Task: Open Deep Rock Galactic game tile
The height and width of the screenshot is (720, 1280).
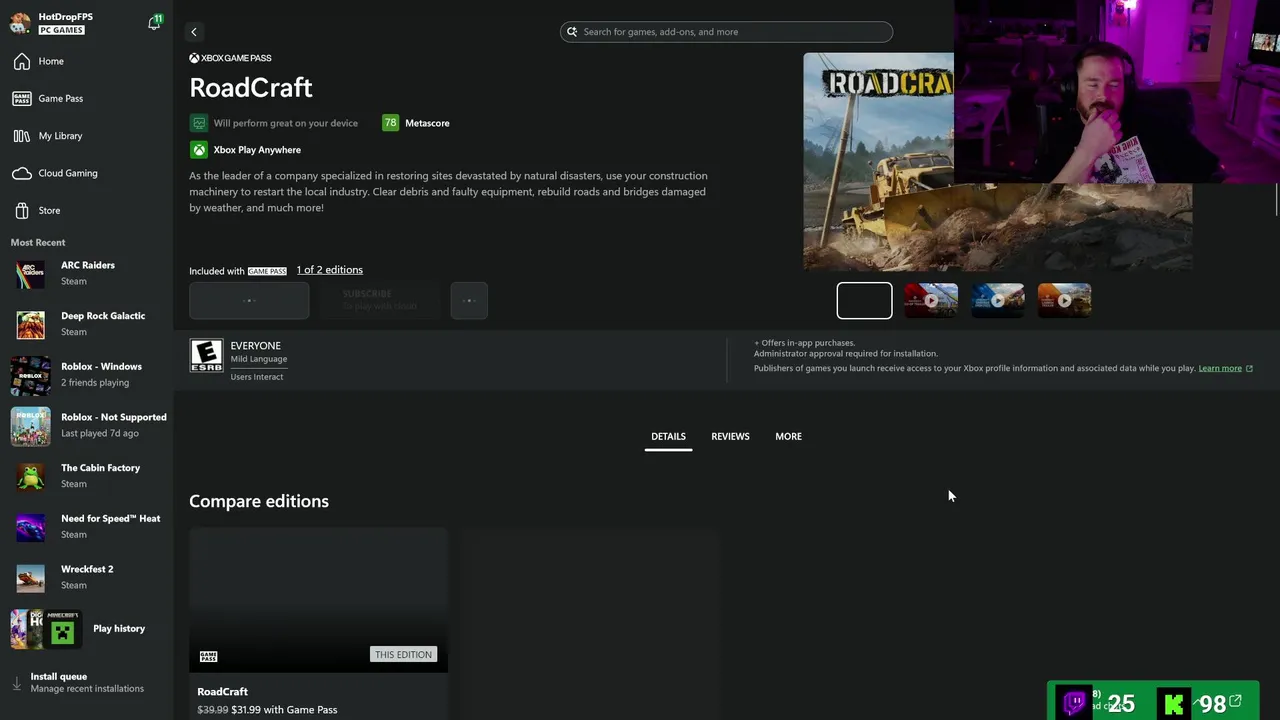Action: 86,324
